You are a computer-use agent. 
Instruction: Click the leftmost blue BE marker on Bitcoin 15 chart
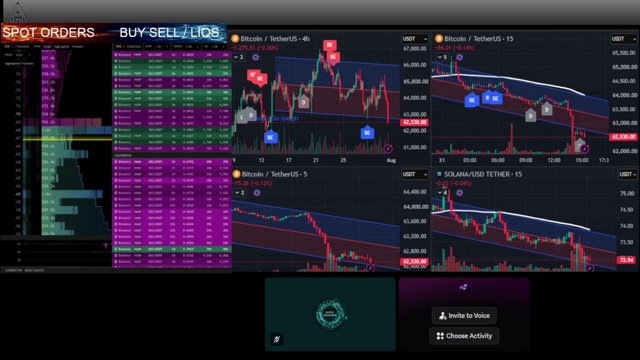click(x=472, y=100)
